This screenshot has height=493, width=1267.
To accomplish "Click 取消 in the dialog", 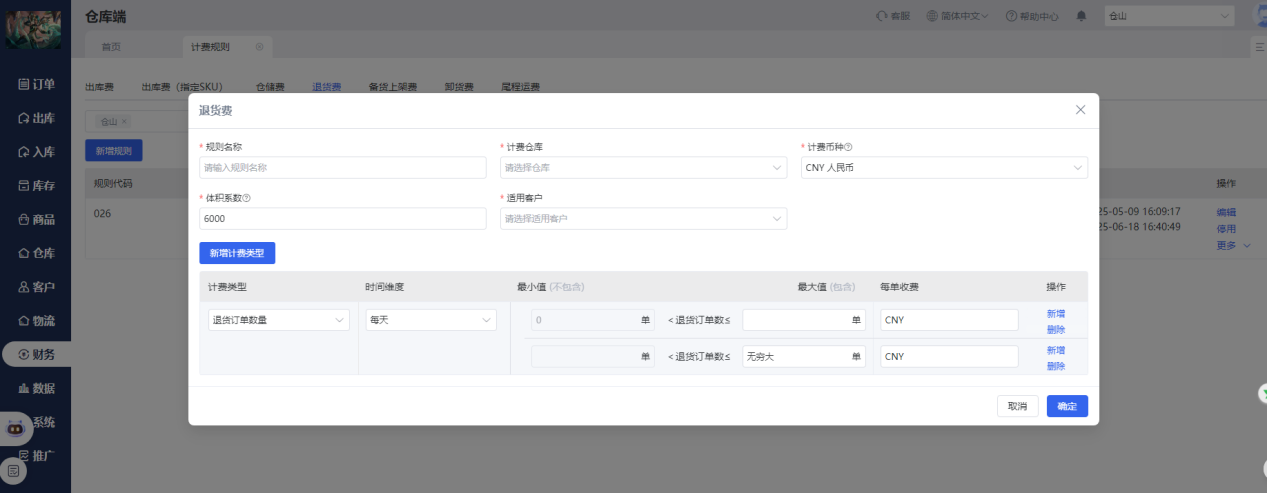I will (x=1017, y=406).
